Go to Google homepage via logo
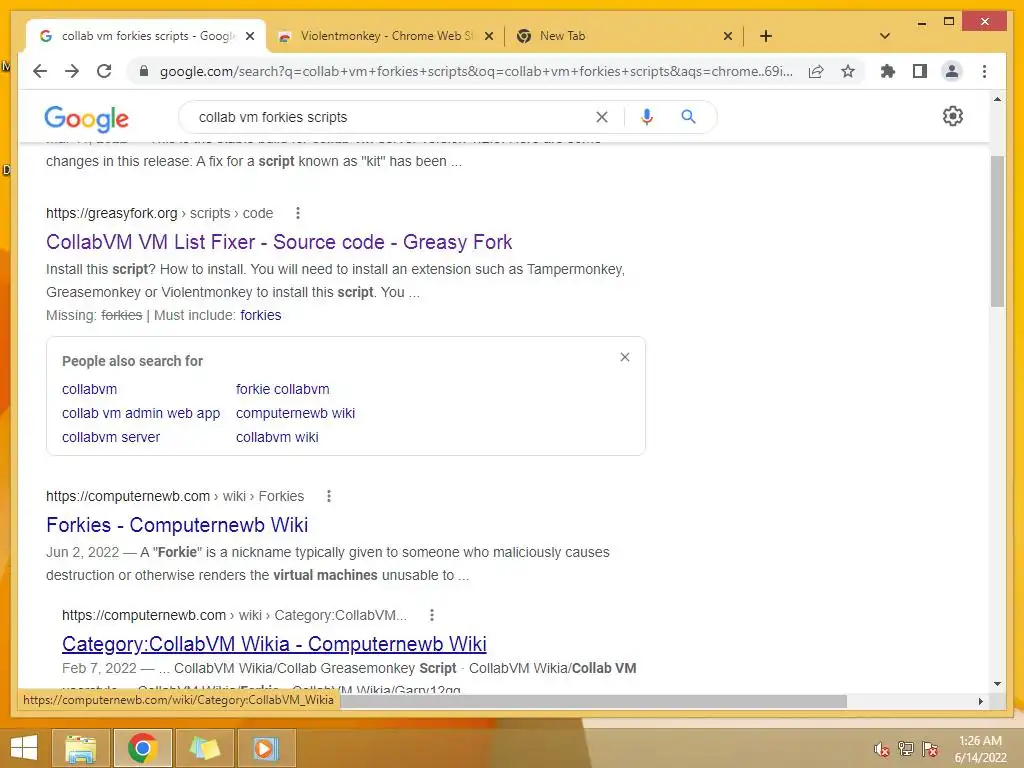The height and width of the screenshot is (768, 1024). (x=86, y=118)
